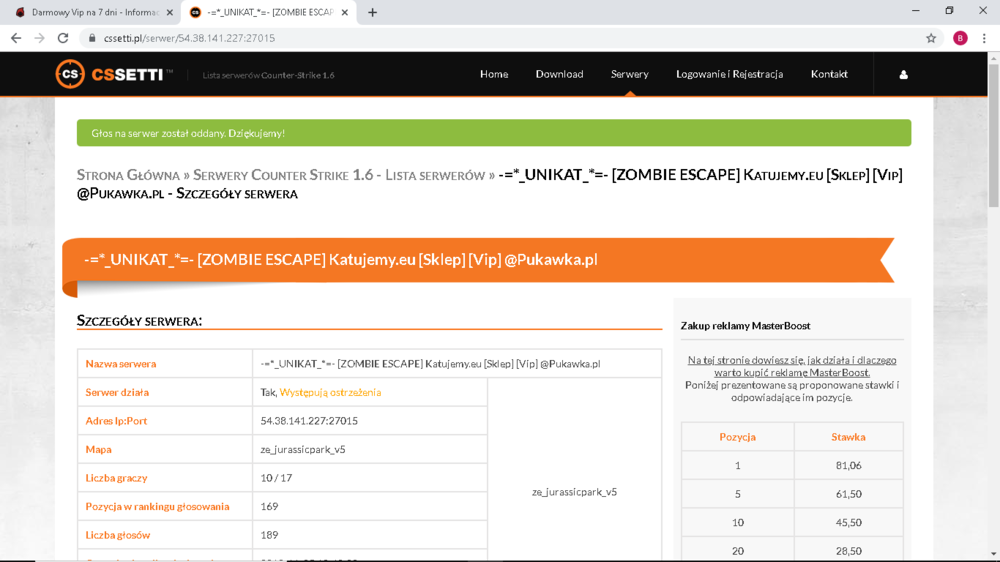Go to Serwery in navigation
Image resolution: width=1000 pixels, height=562 pixels.
[x=629, y=74]
